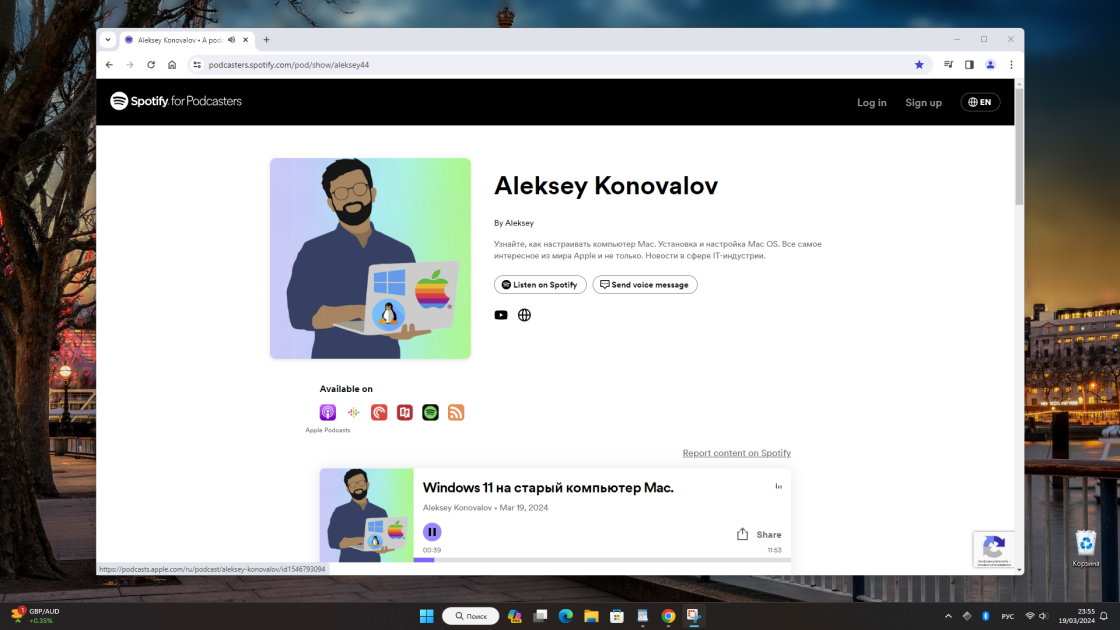The width and height of the screenshot is (1120, 630).
Task: Go back in browser history
Action: point(109,65)
